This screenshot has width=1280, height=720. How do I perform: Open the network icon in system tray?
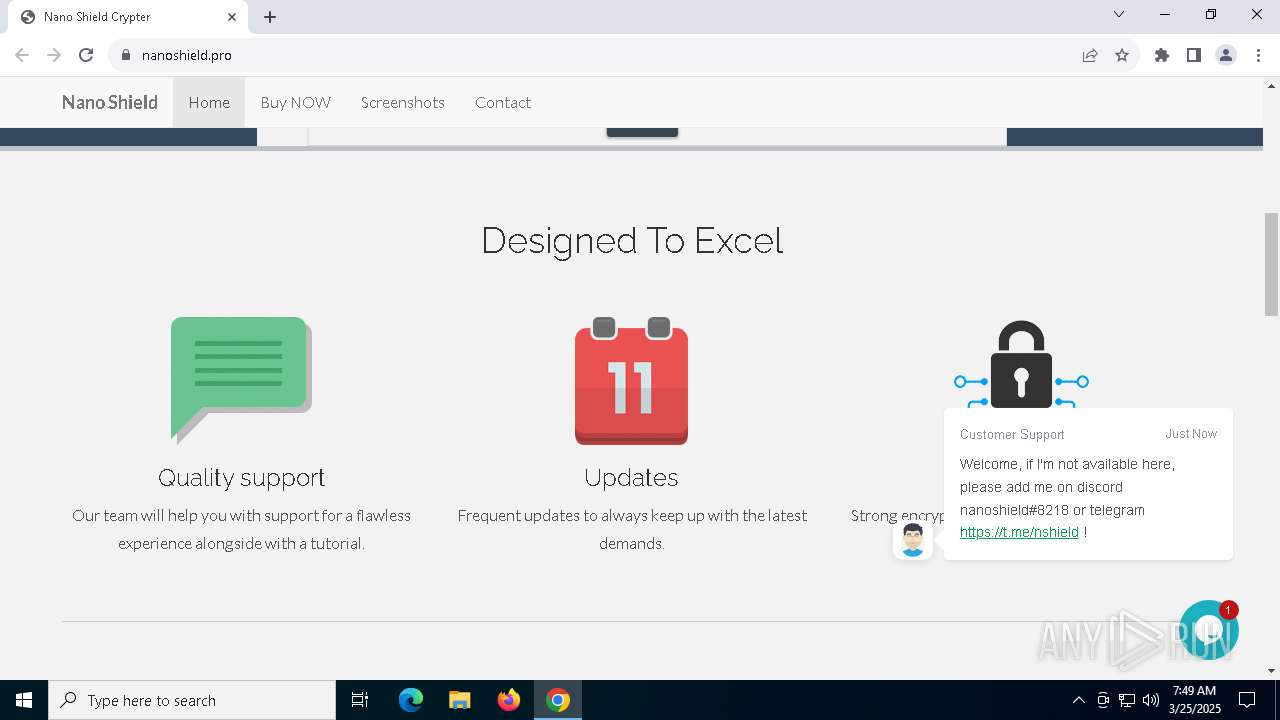1127,700
